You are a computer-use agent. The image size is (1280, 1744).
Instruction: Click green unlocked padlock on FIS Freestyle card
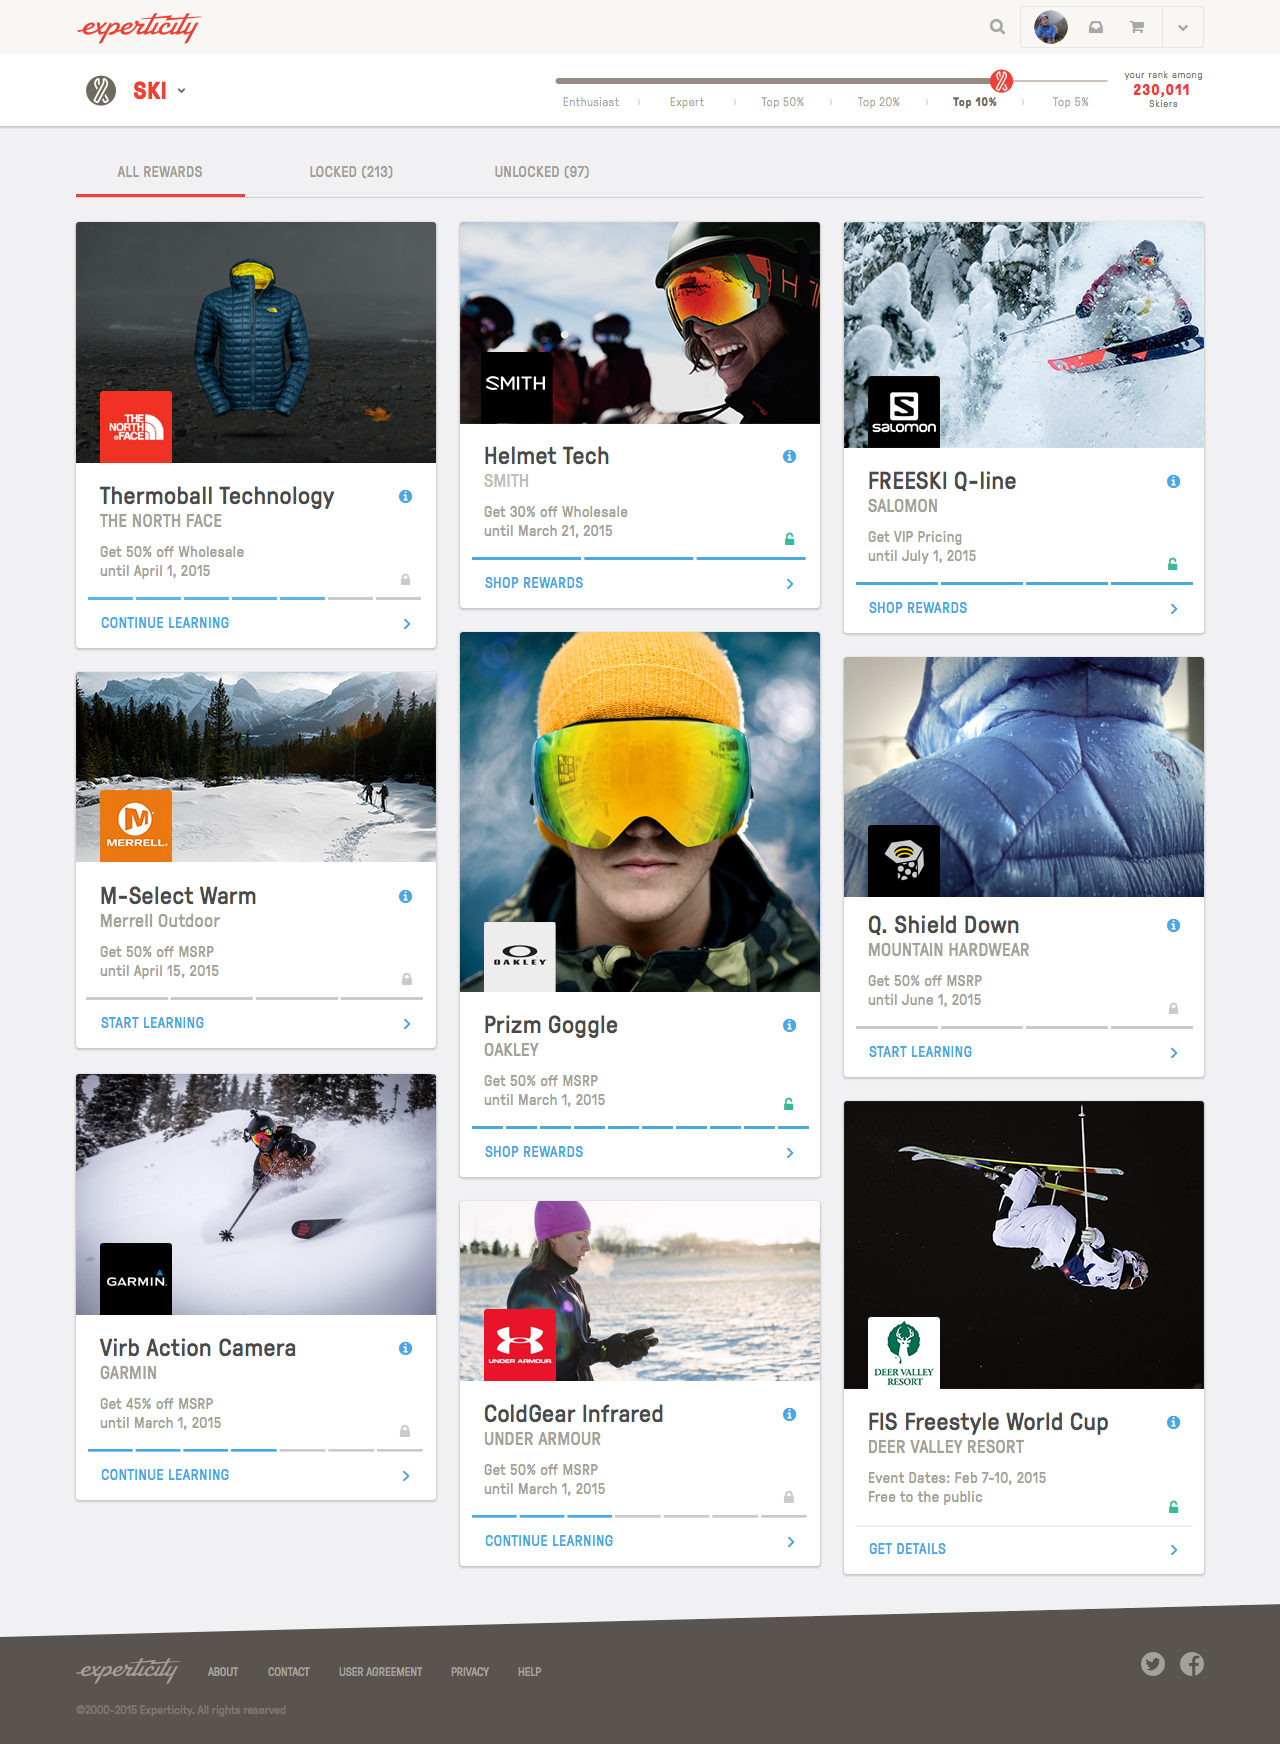pyautogui.click(x=1173, y=1506)
